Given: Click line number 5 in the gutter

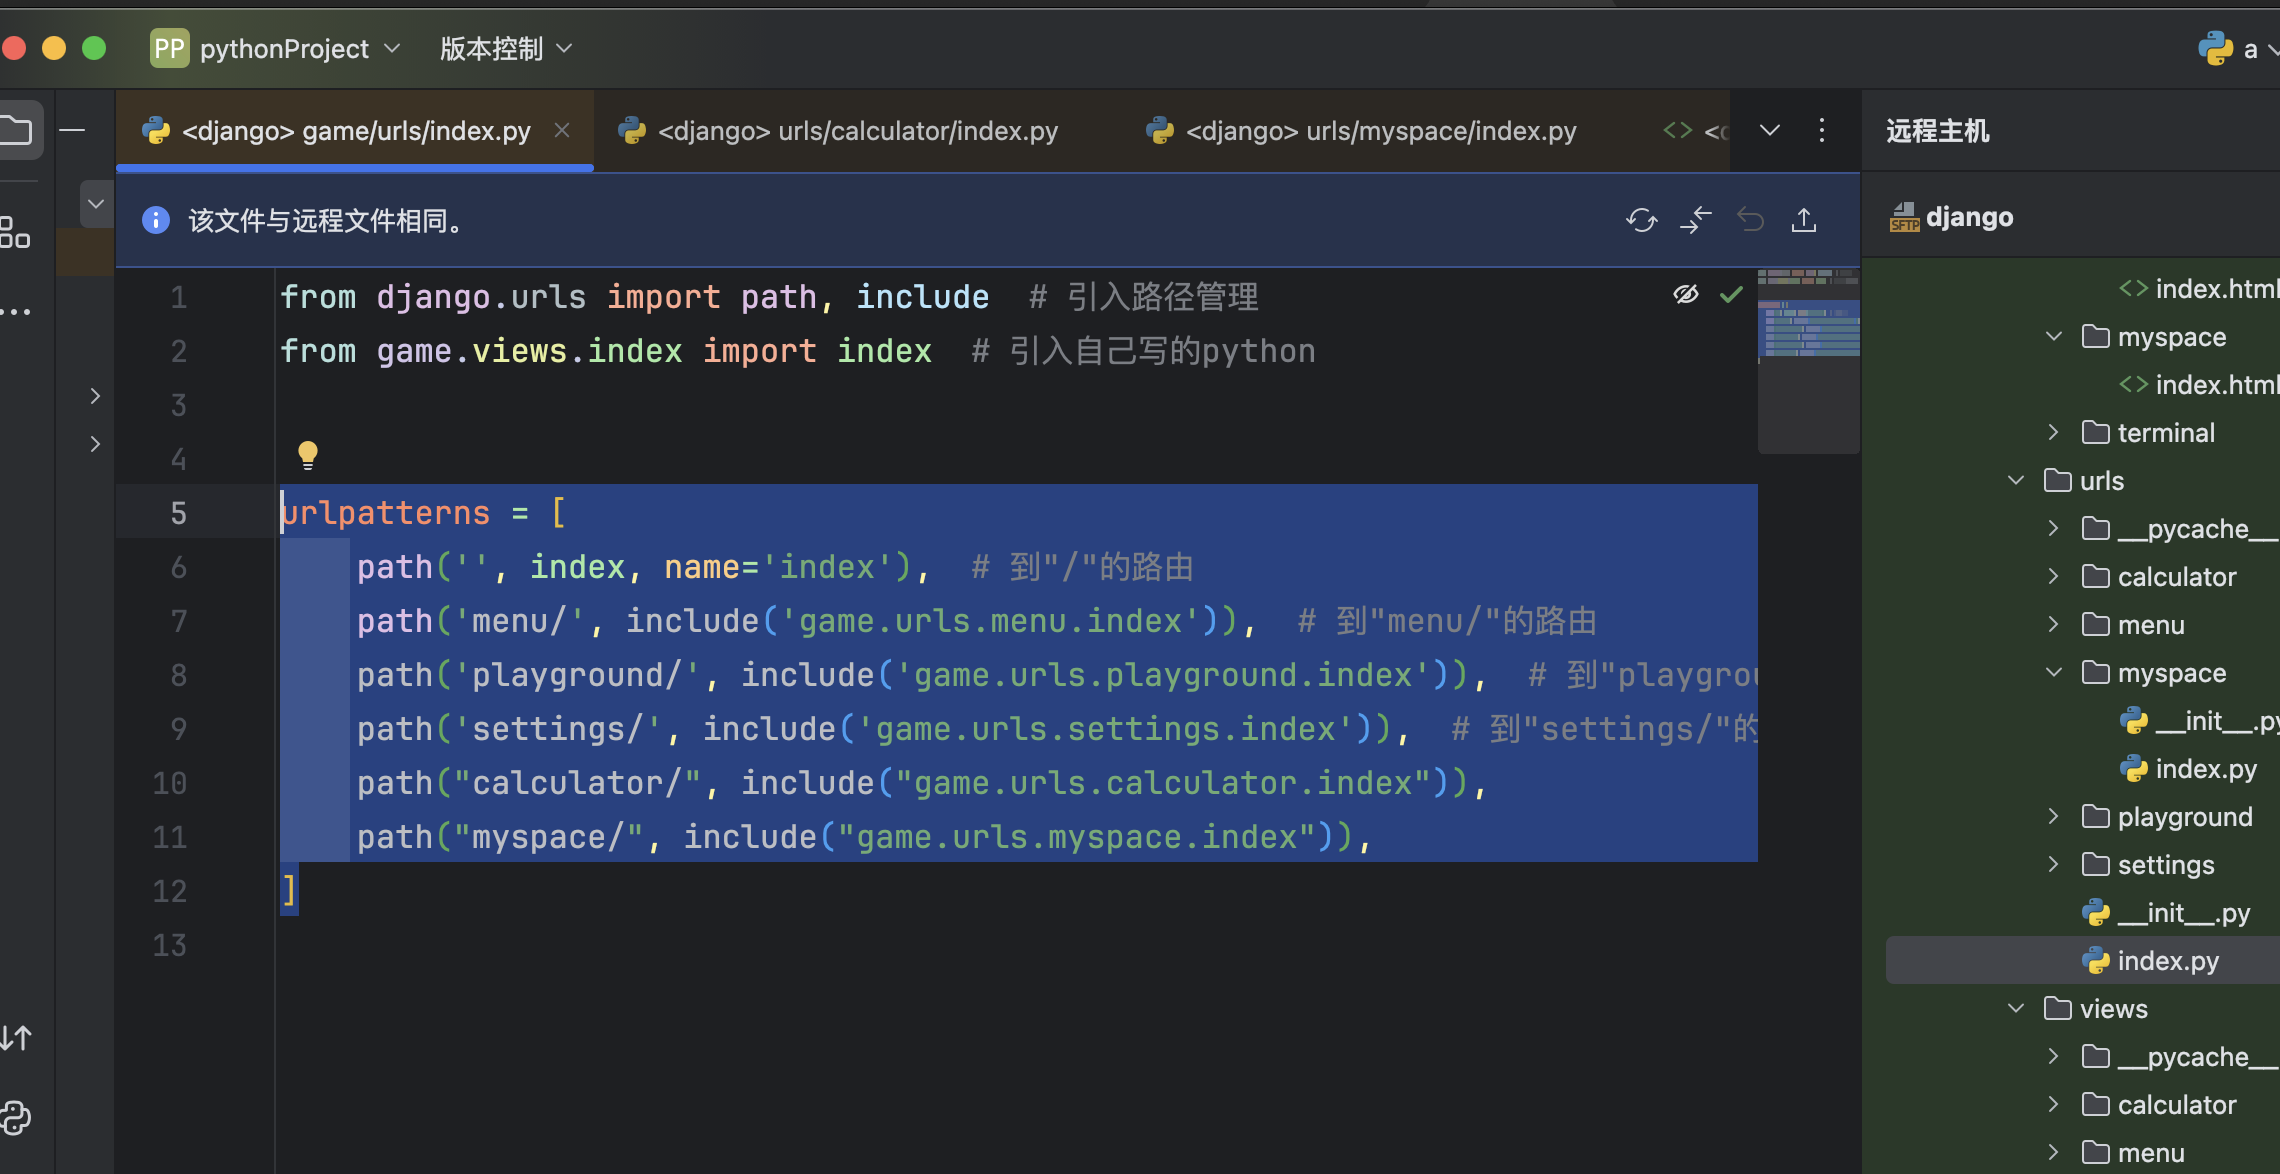Looking at the screenshot, I should click(x=178, y=513).
